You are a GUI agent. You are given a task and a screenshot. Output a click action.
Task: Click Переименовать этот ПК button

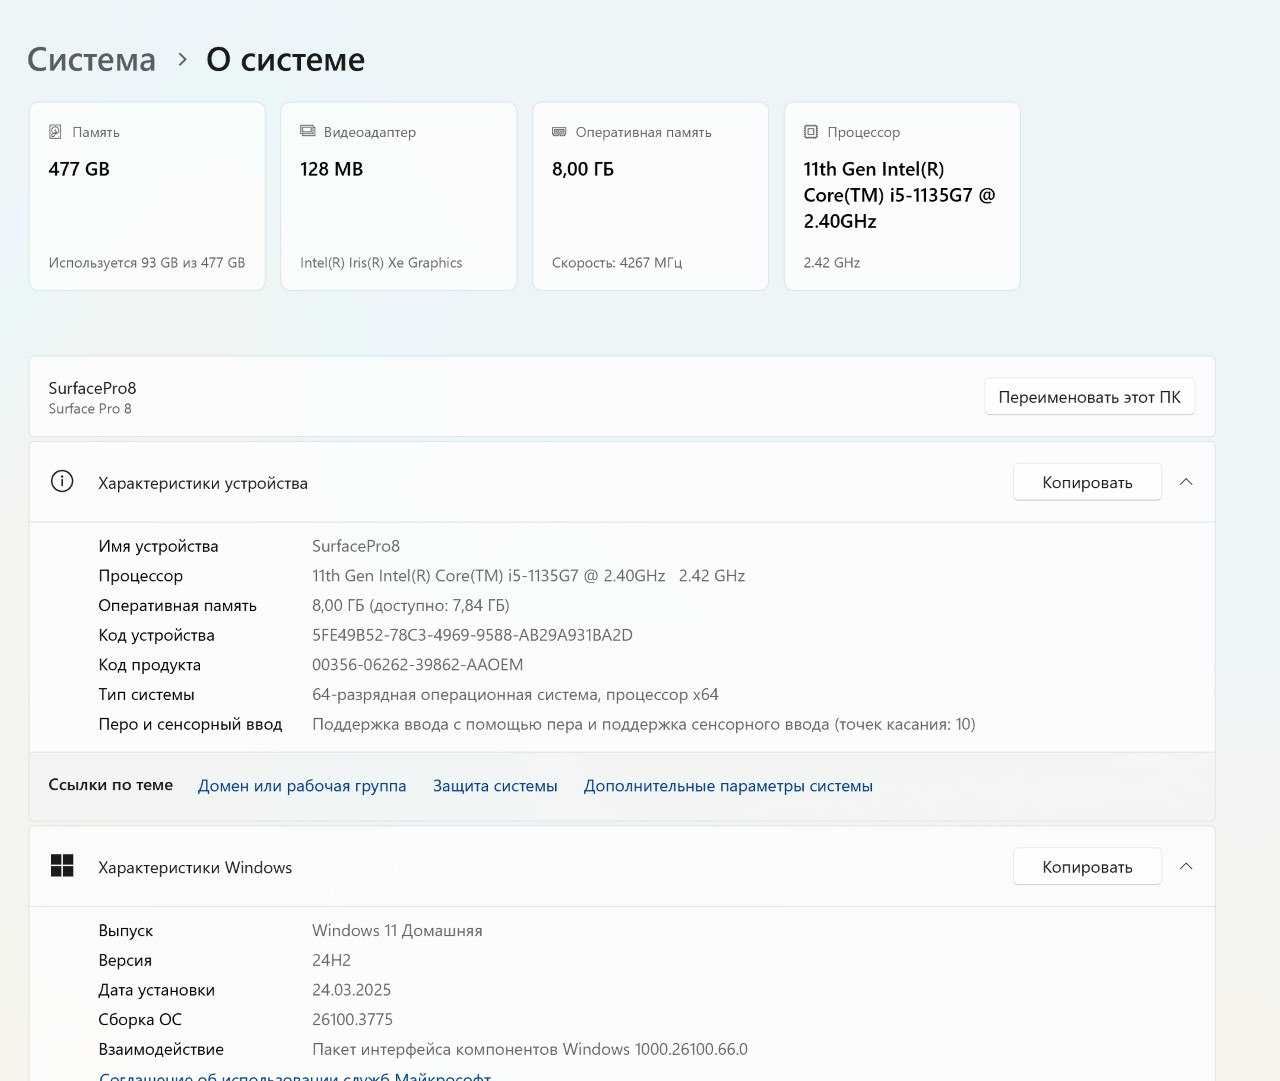click(x=1089, y=397)
